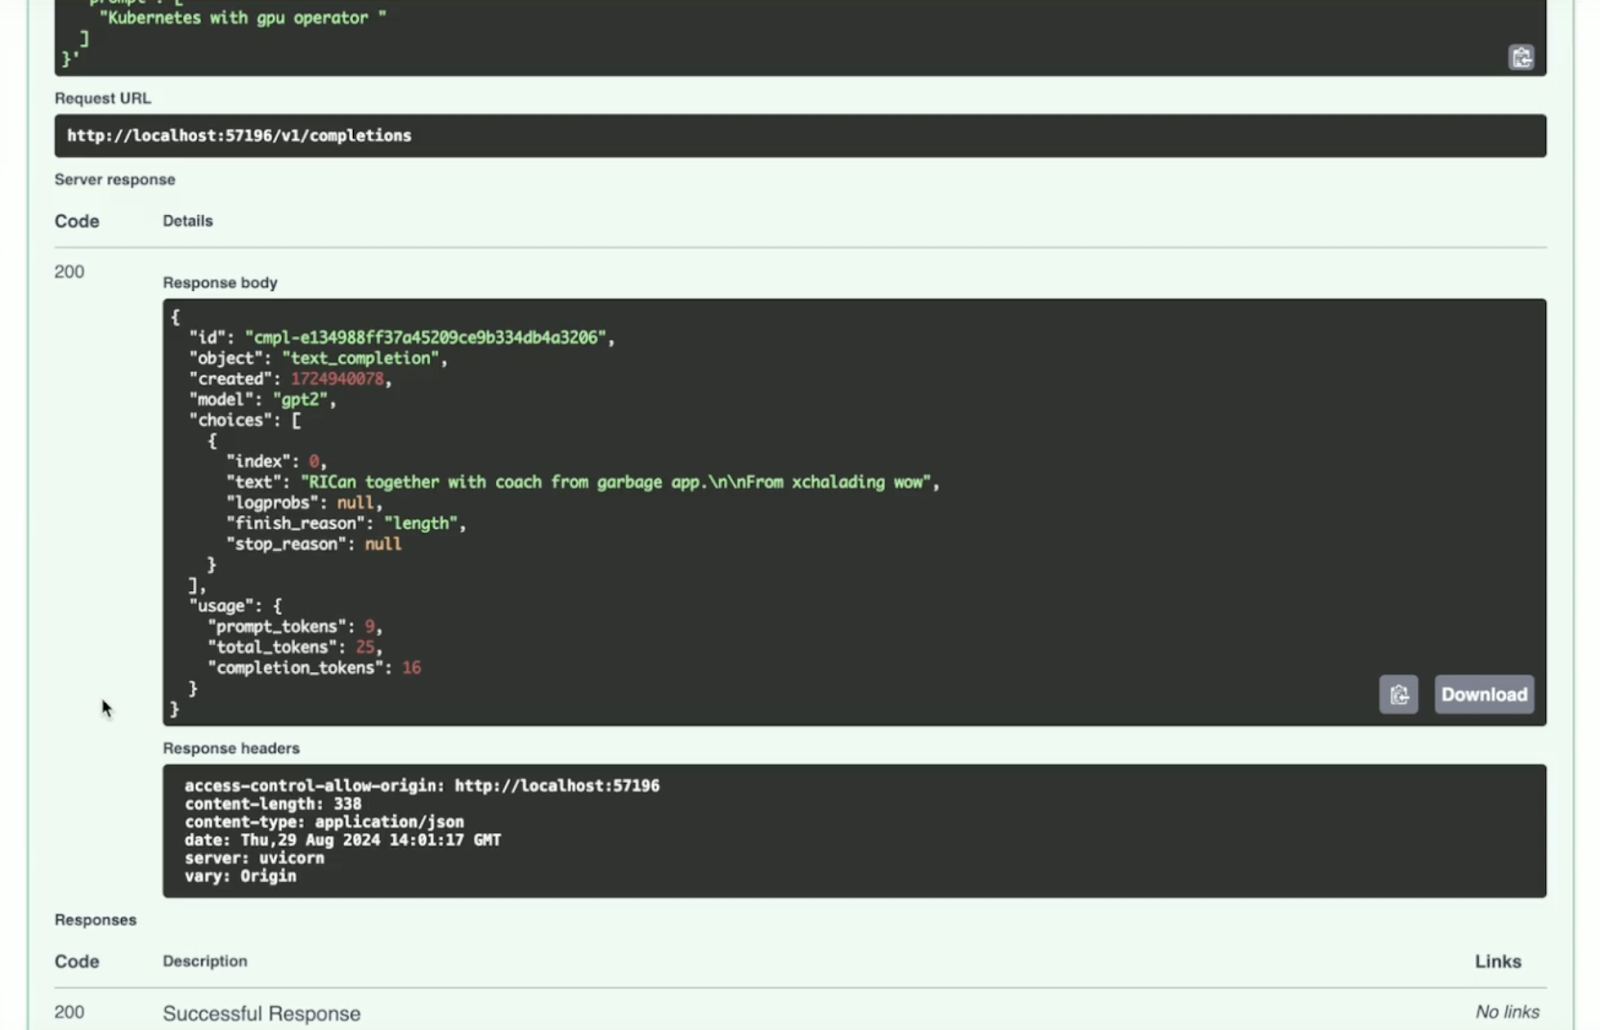Viewport: 1600px width, 1030px height.
Task: Copy response body with clipboard icon
Action: 1398,694
